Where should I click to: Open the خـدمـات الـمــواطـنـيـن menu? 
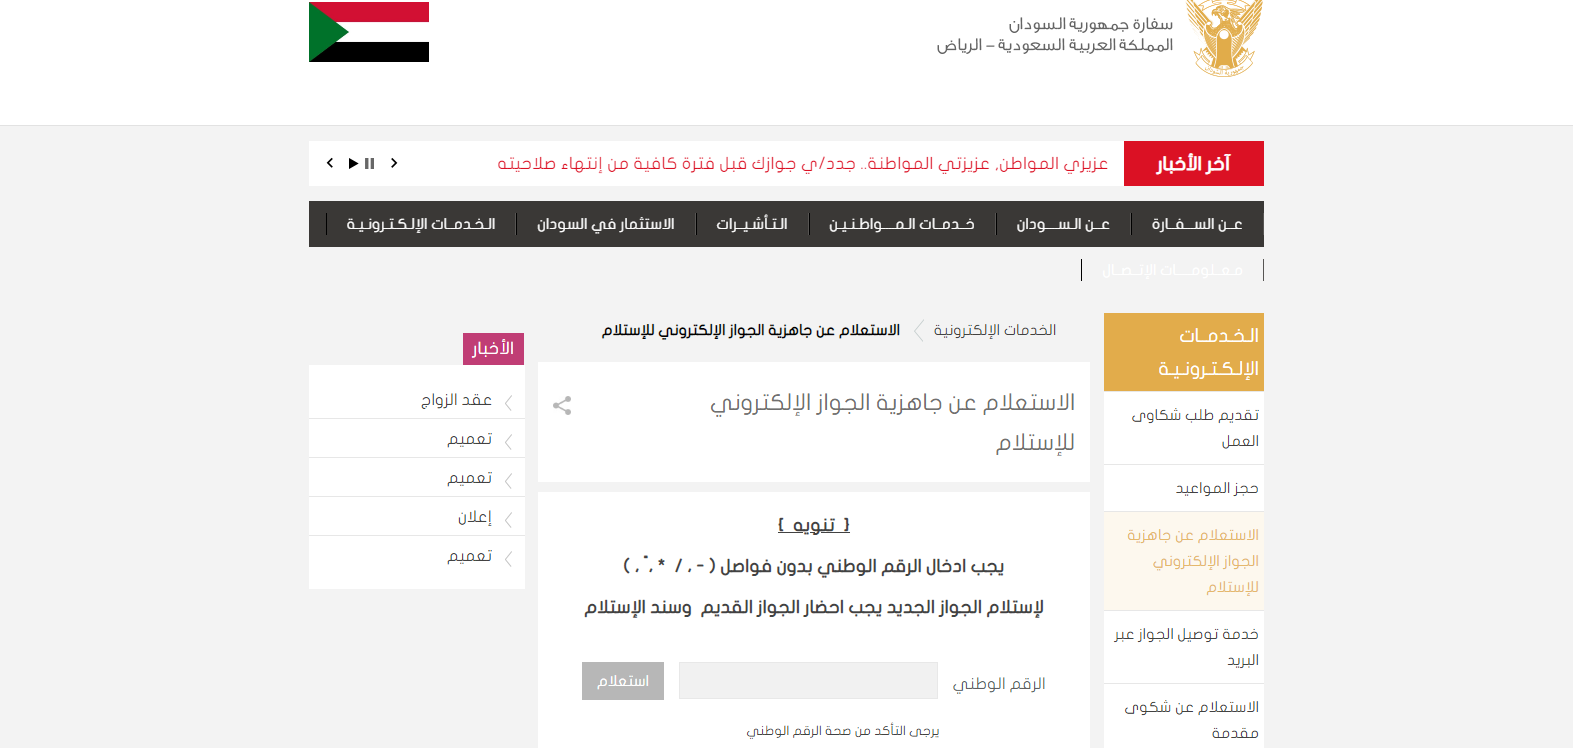click(x=901, y=224)
